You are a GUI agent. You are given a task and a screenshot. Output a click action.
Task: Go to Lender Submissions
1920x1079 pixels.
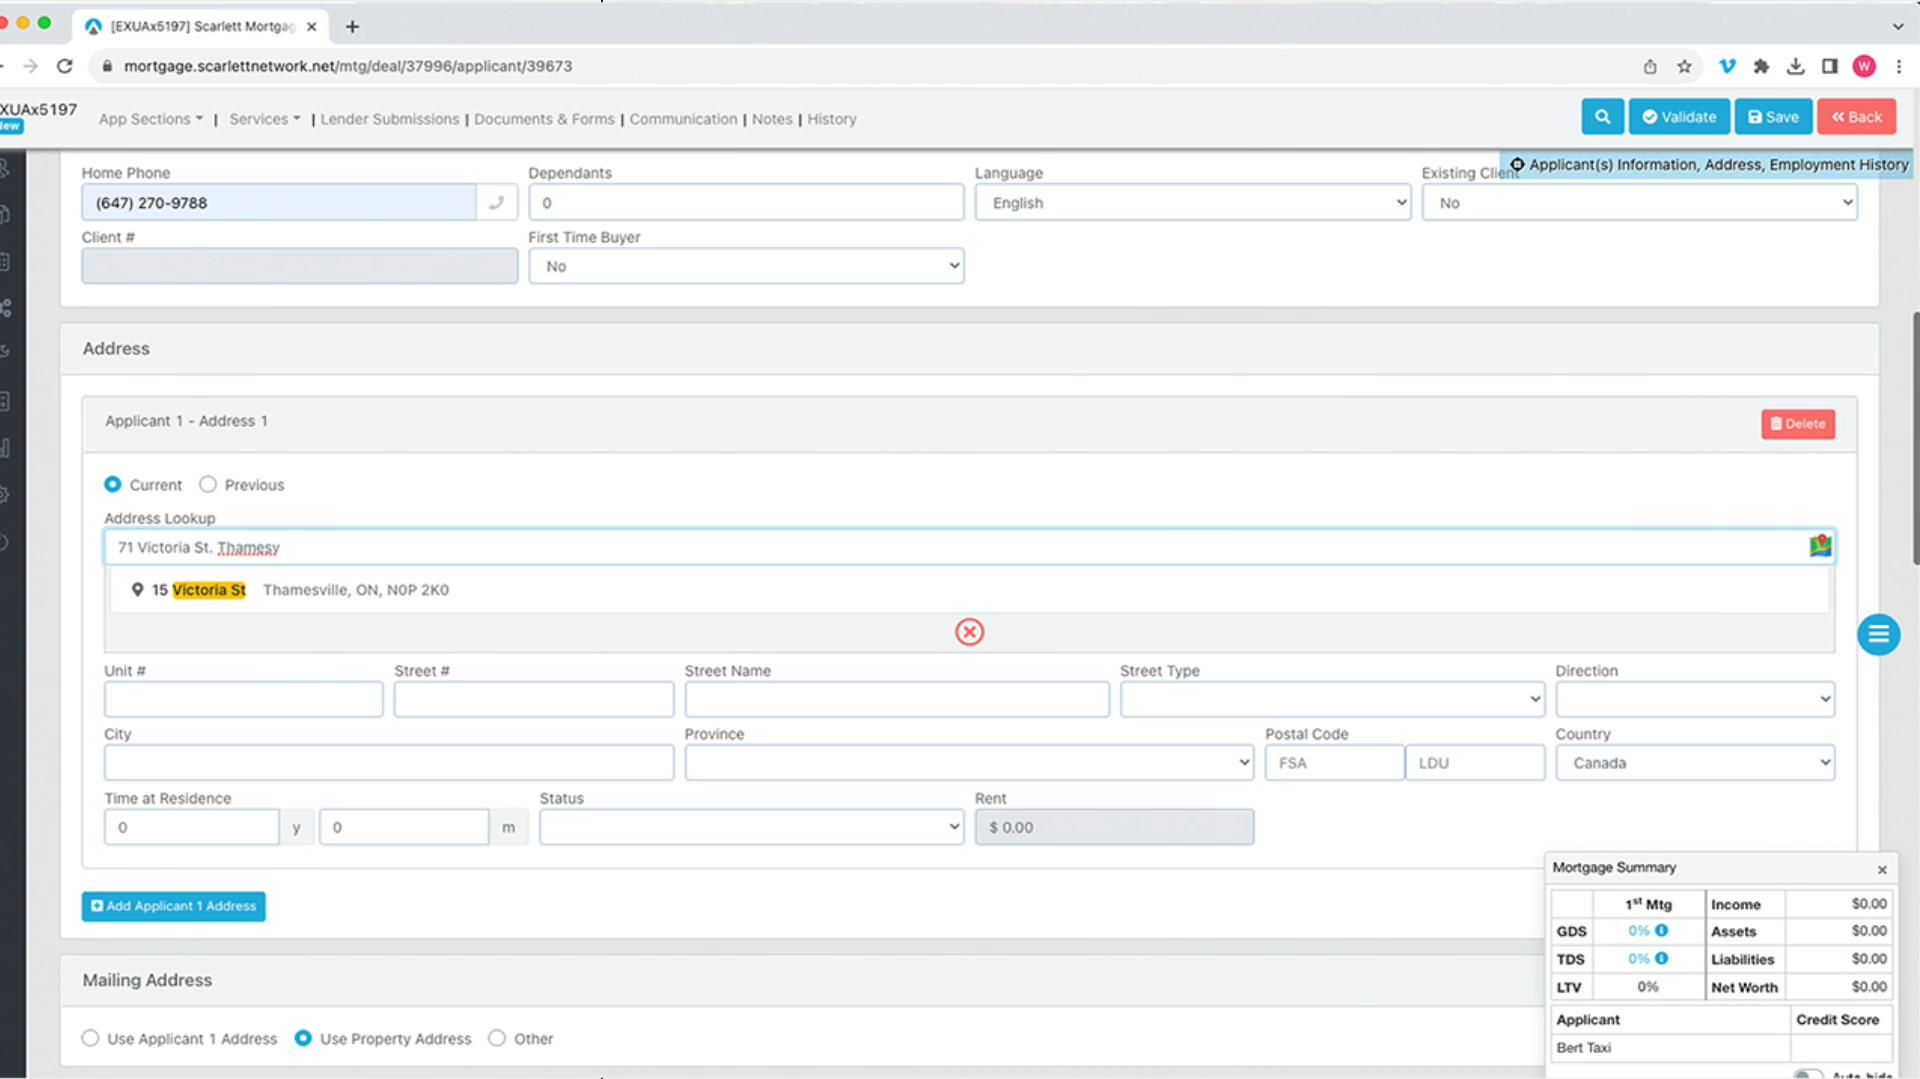click(x=389, y=119)
